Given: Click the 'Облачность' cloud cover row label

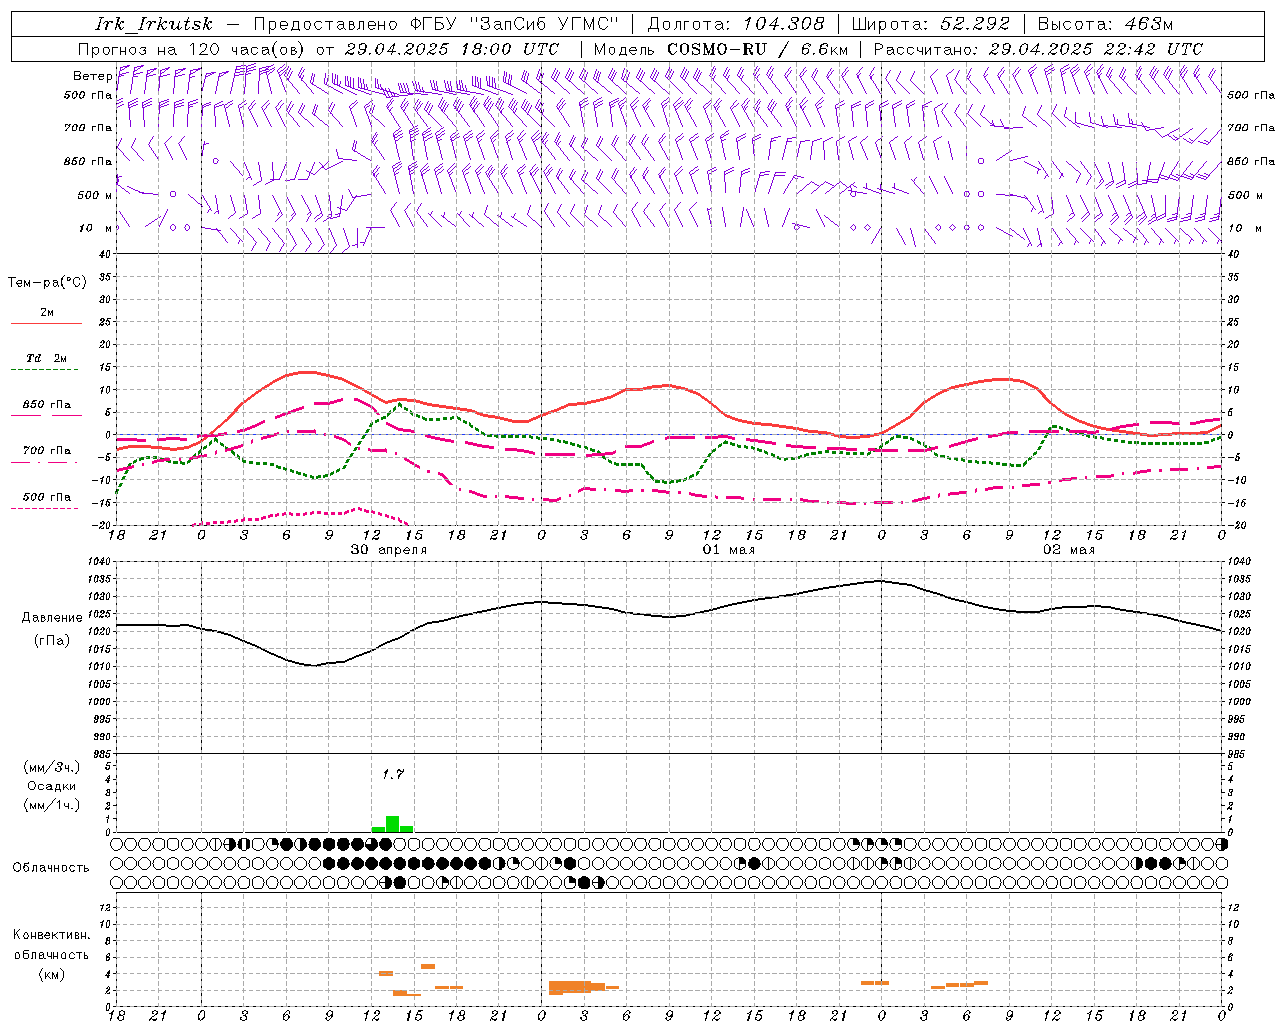Looking at the screenshot, I should point(51,868).
